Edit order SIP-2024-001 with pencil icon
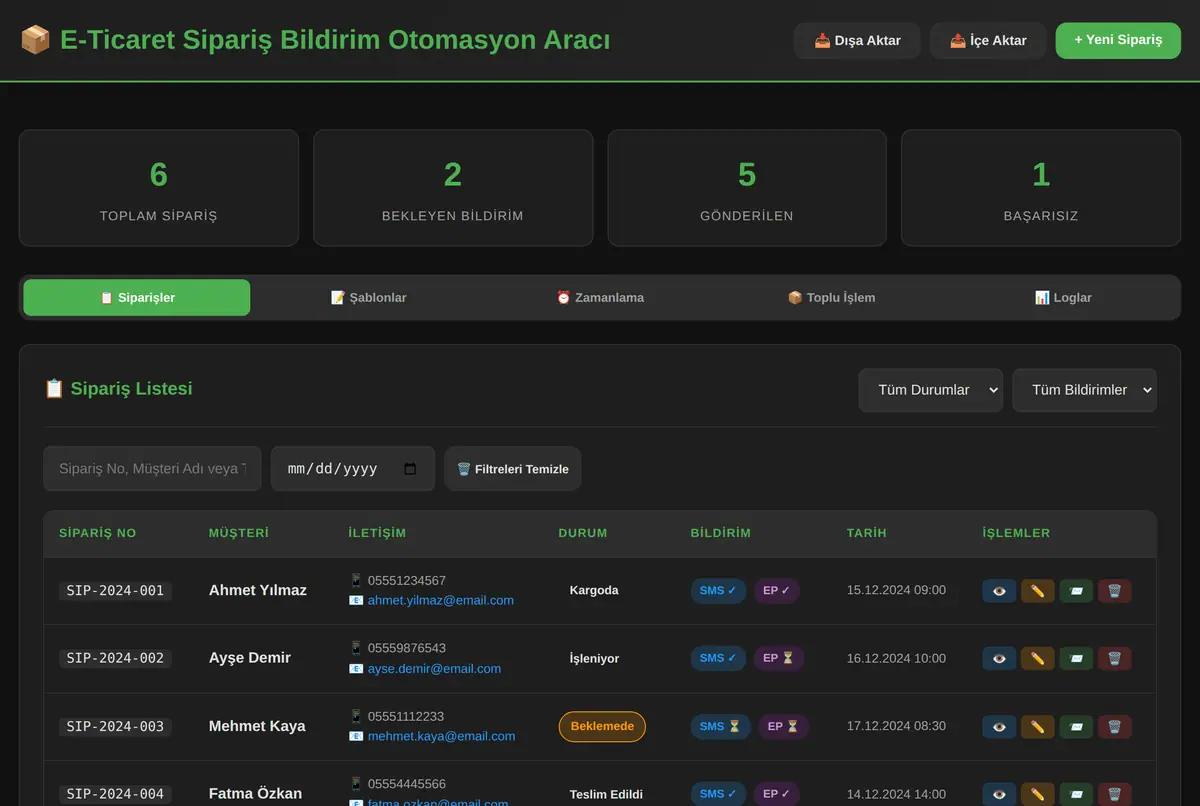Screen dimensions: 1200x806 [1038, 591]
